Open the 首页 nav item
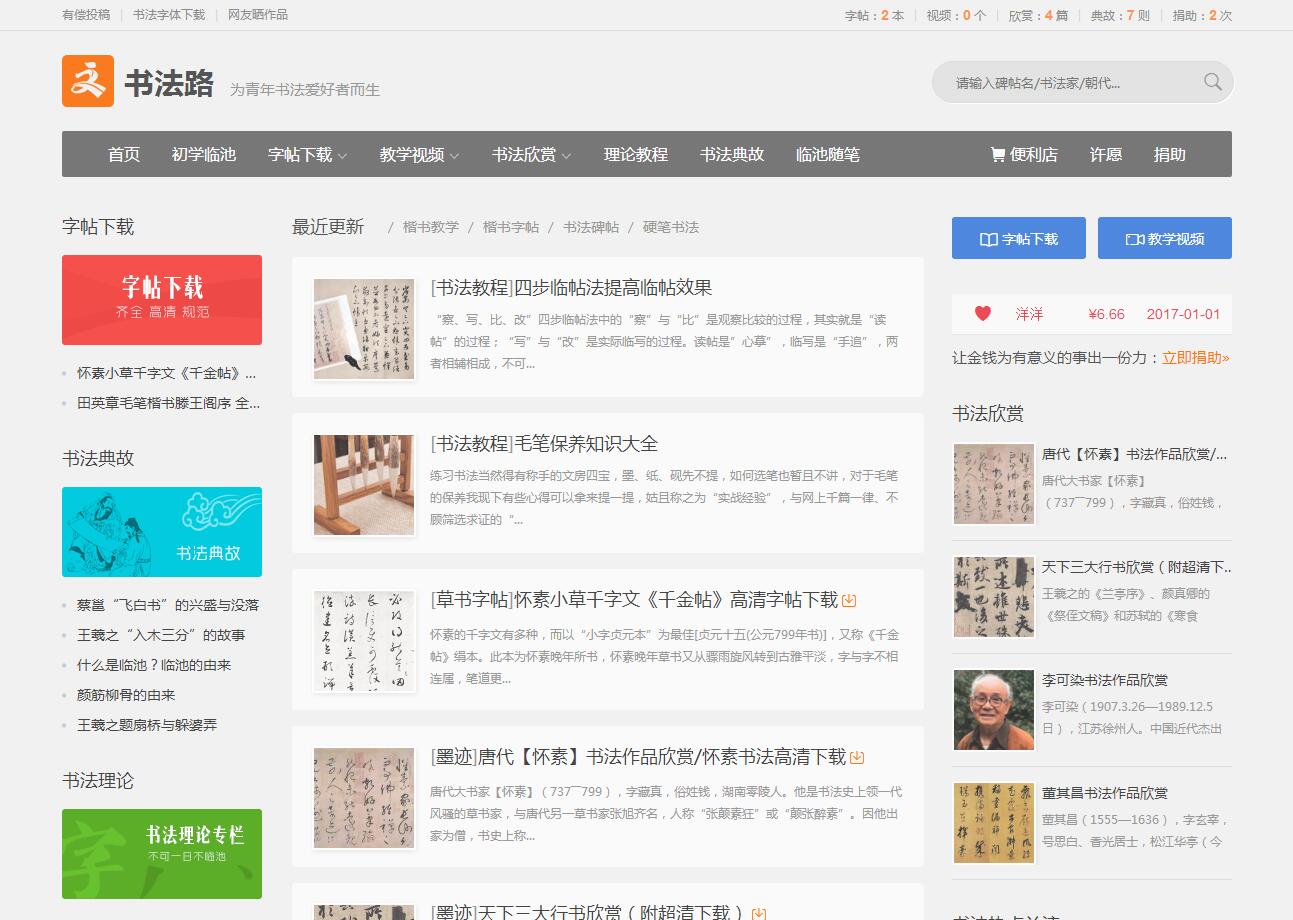This screenshot has height=920, width=1293. pos(124,154)
